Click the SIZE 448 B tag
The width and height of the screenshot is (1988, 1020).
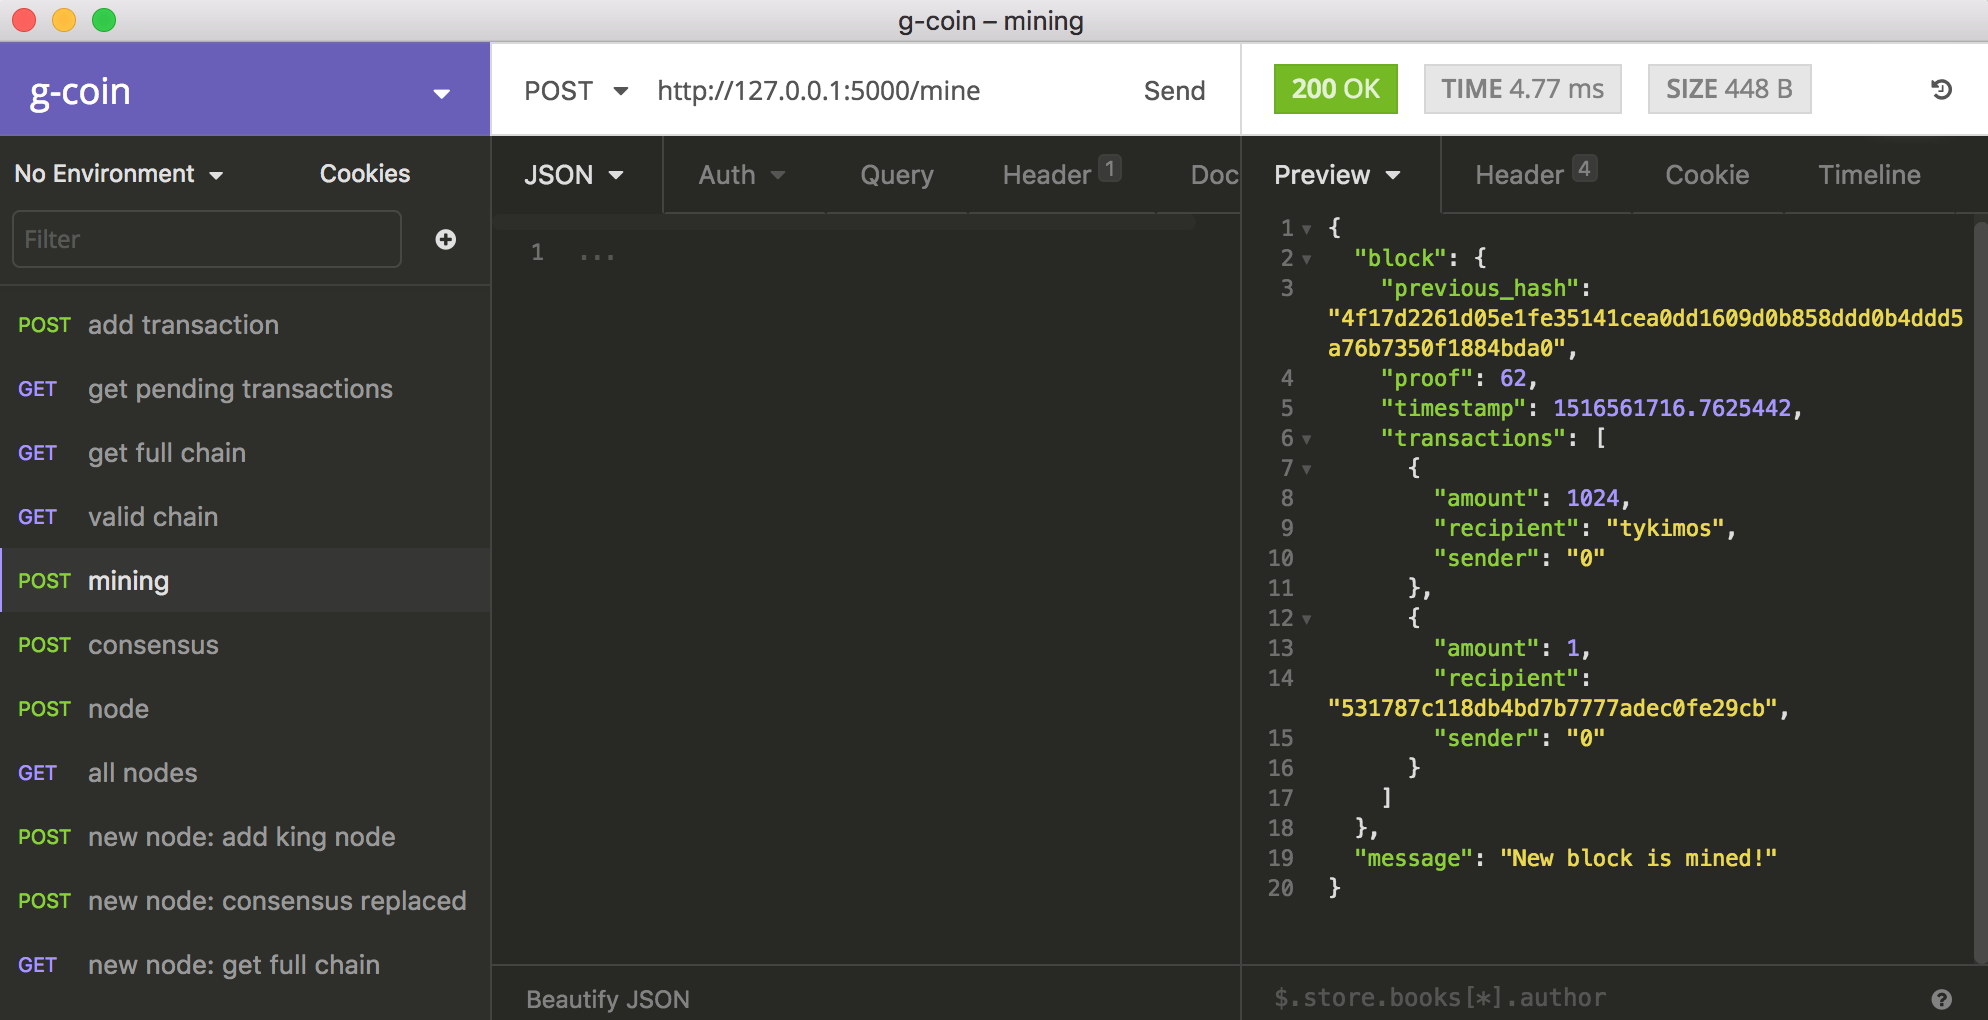click(x=1729, y=89)
